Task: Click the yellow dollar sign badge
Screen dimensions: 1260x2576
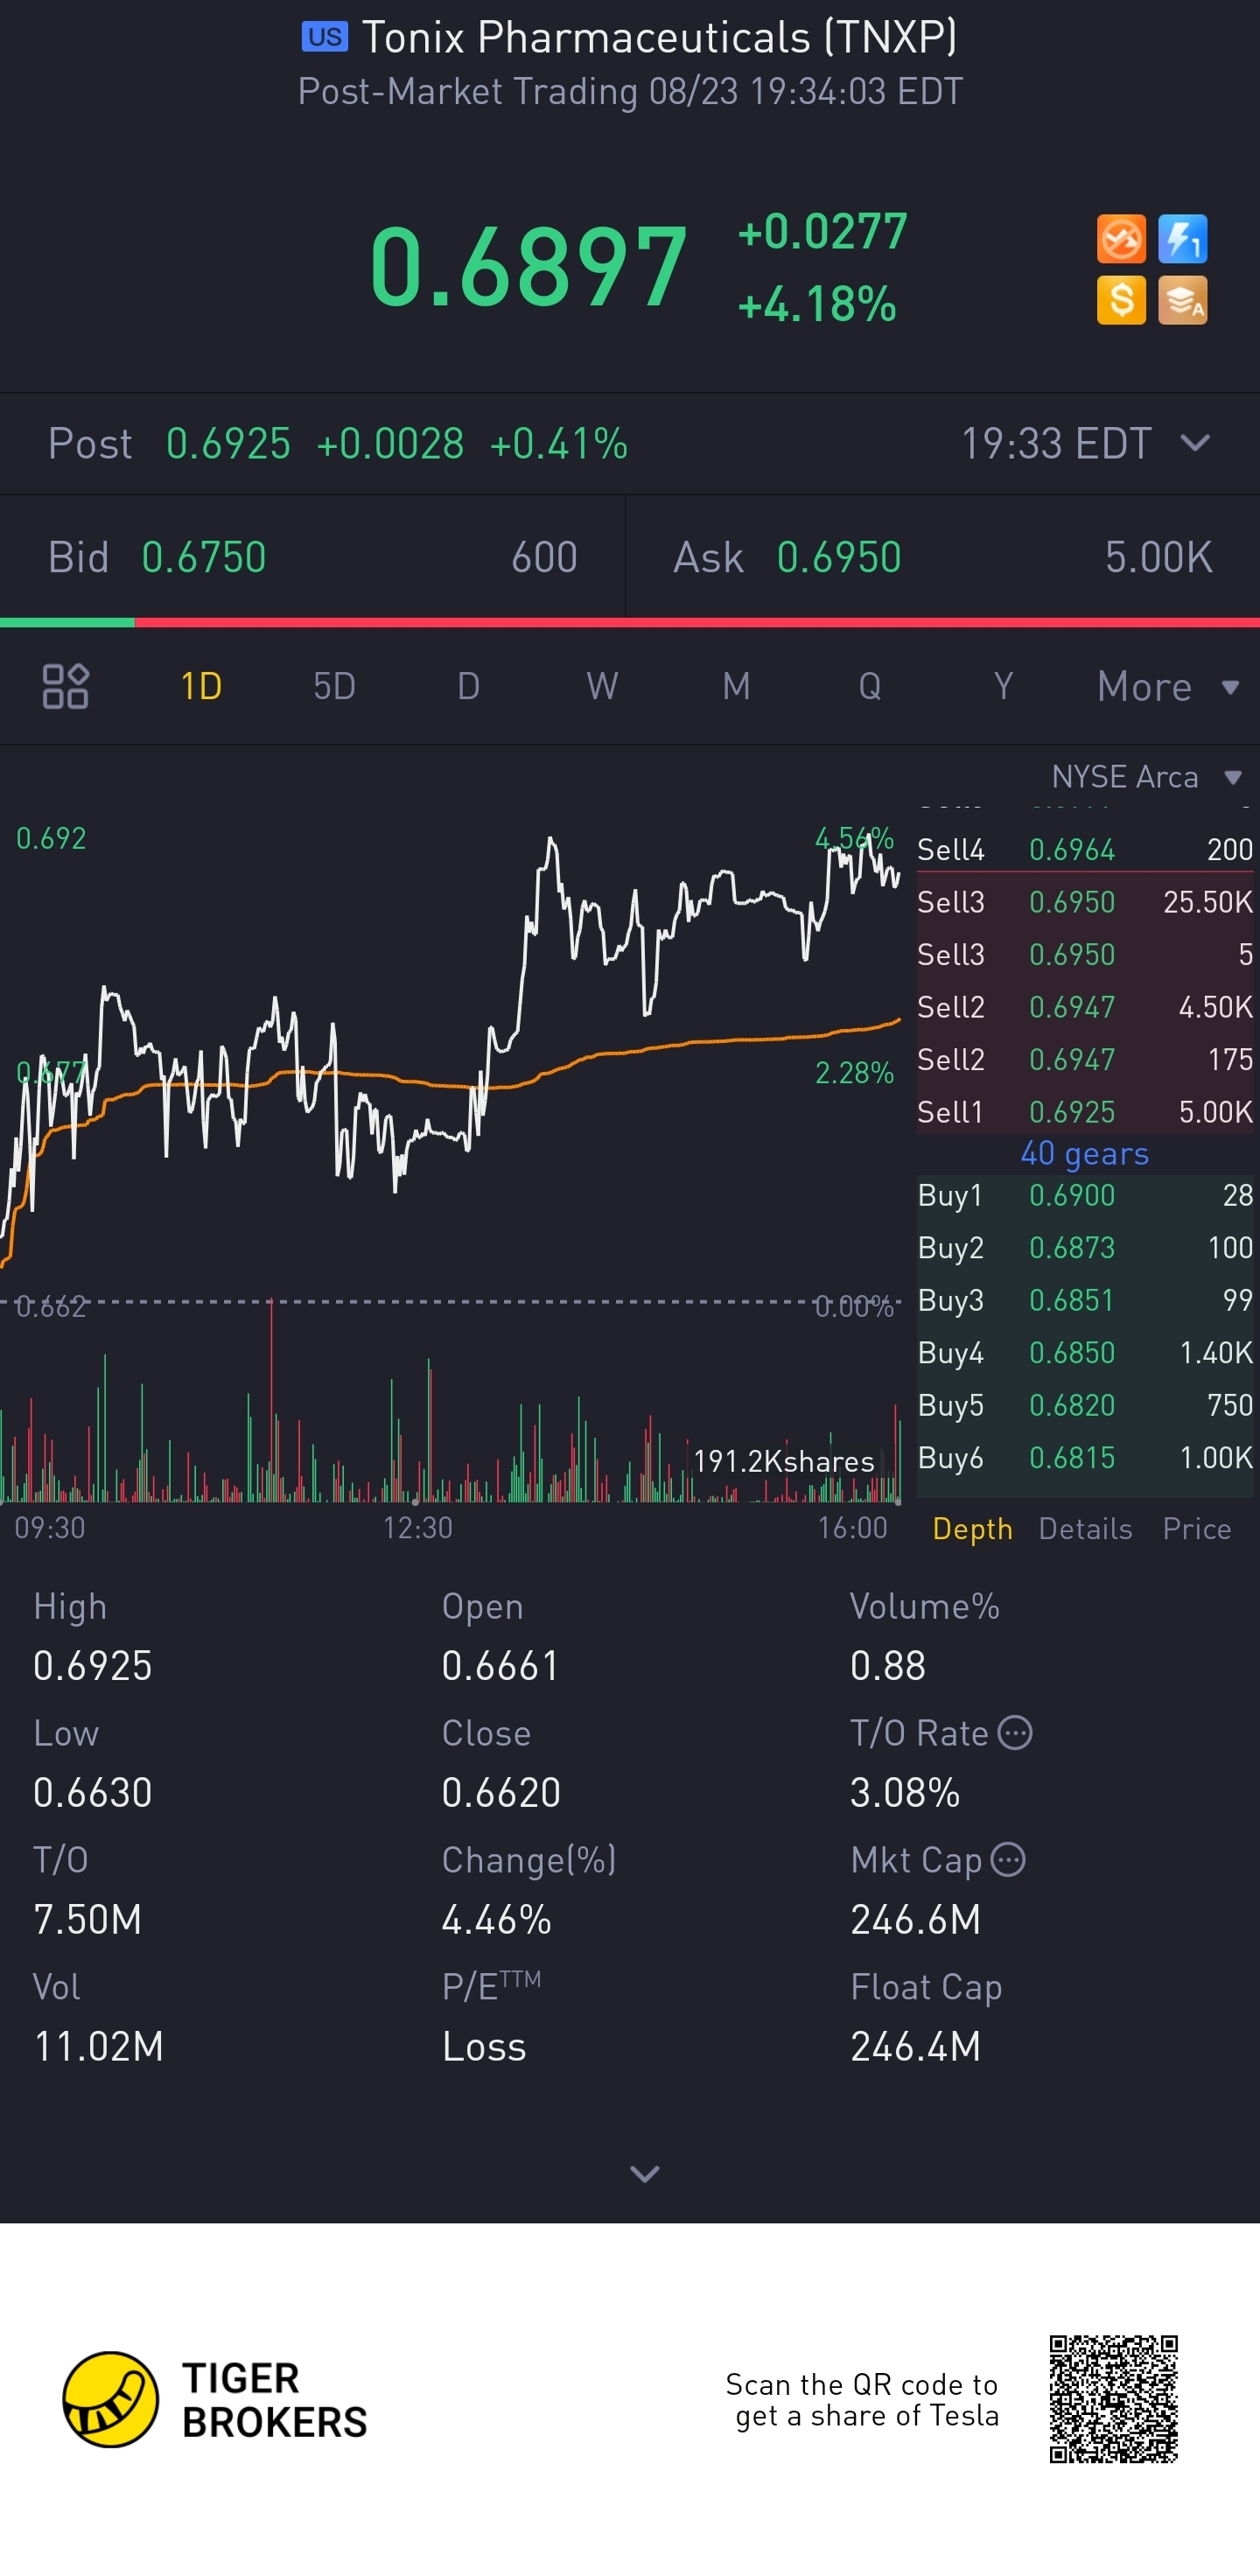Action: click(x=1120, y=301)
